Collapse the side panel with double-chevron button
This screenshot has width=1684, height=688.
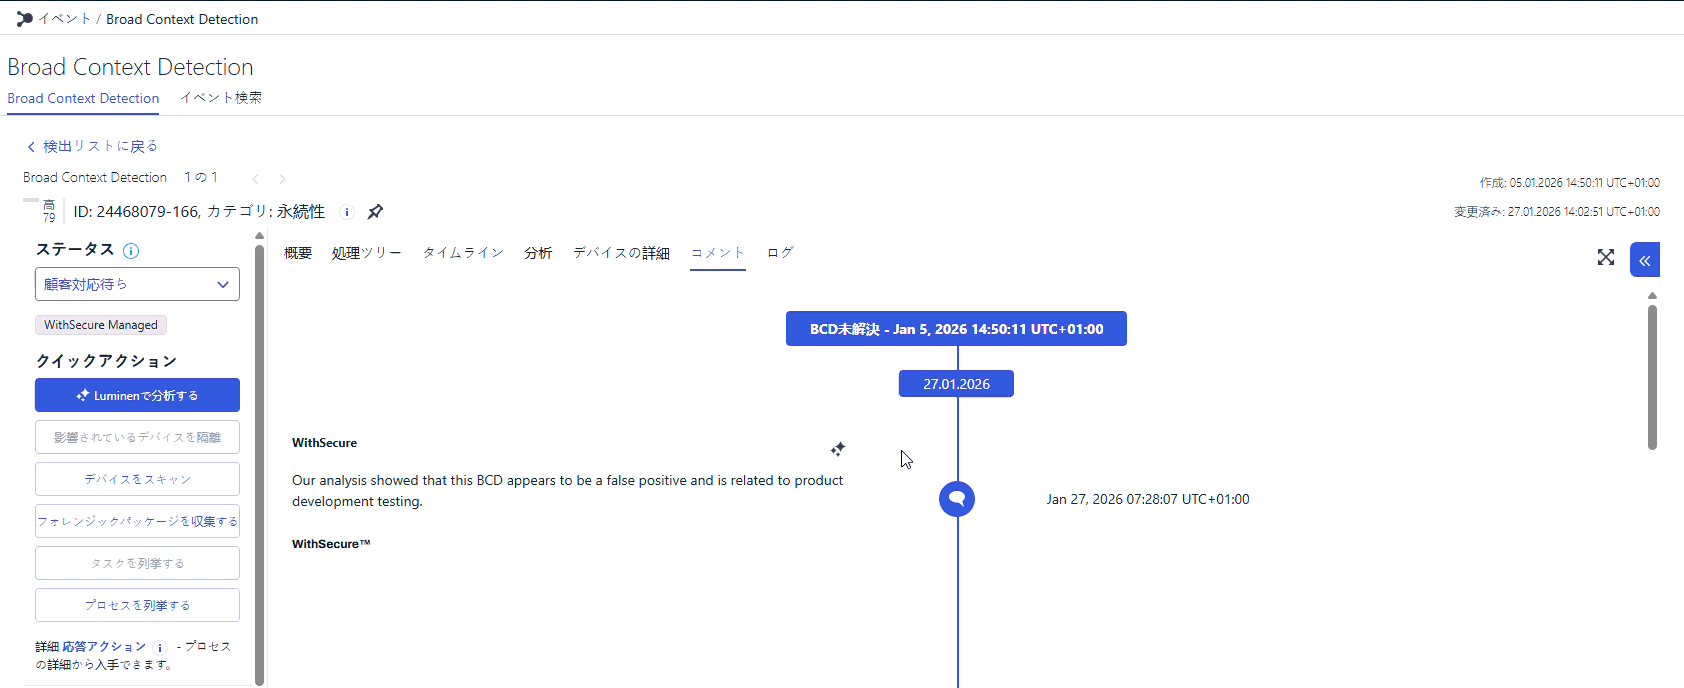click(1645, 260)
